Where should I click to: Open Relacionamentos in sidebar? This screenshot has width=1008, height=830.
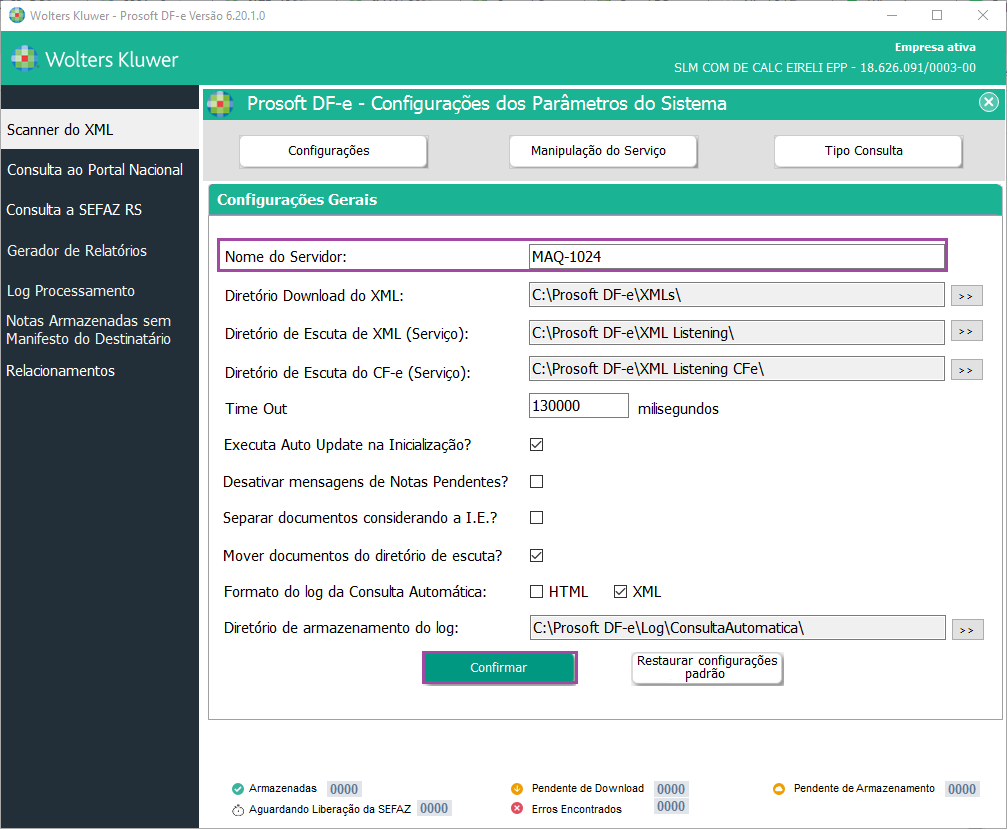(60, 371)
